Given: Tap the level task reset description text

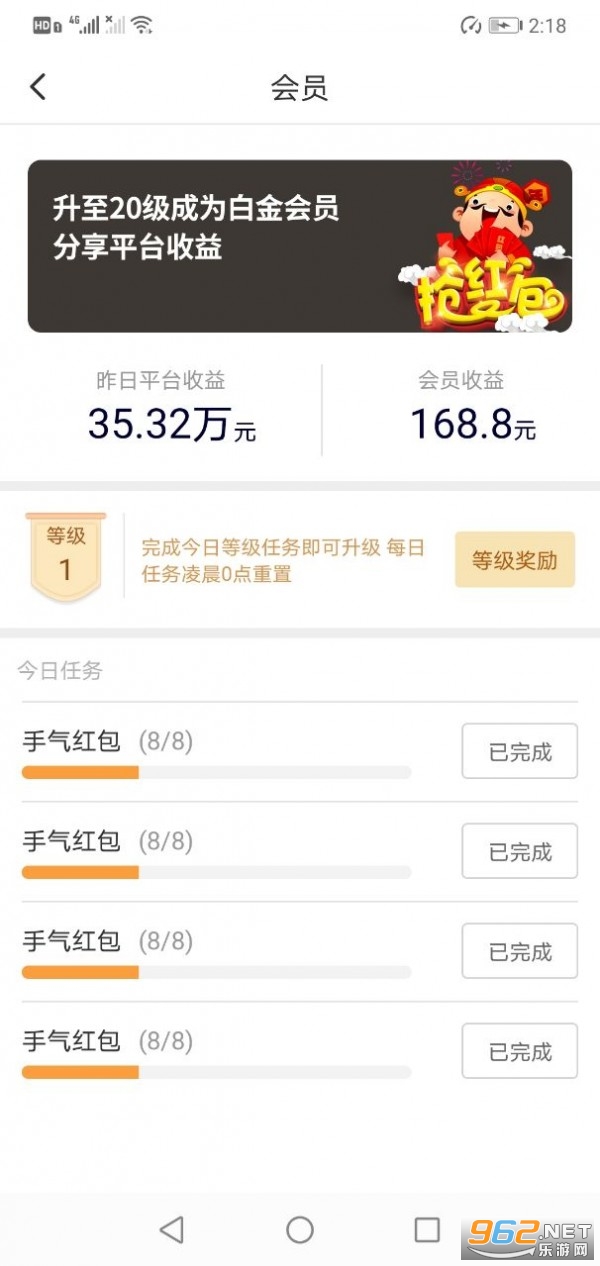Looking at the screenshot, I should pos(283,561).
